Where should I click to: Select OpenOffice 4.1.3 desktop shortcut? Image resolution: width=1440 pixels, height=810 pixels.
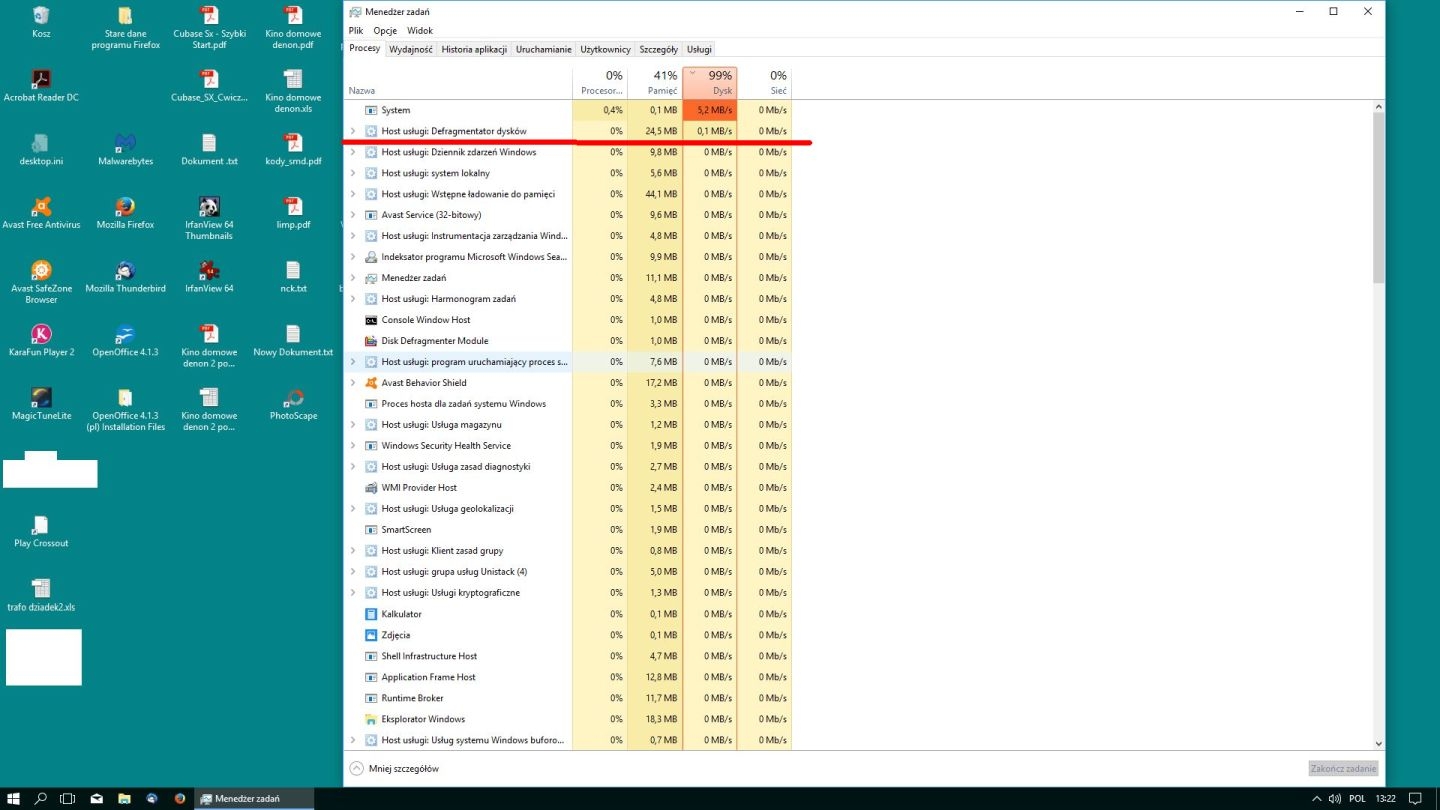(x=125, y=340)
